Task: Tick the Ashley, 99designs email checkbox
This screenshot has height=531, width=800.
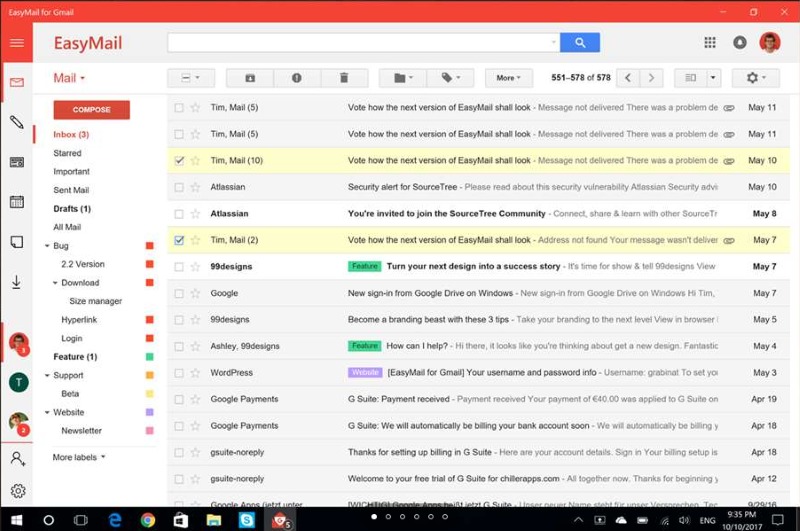Action: pos(179,346)
